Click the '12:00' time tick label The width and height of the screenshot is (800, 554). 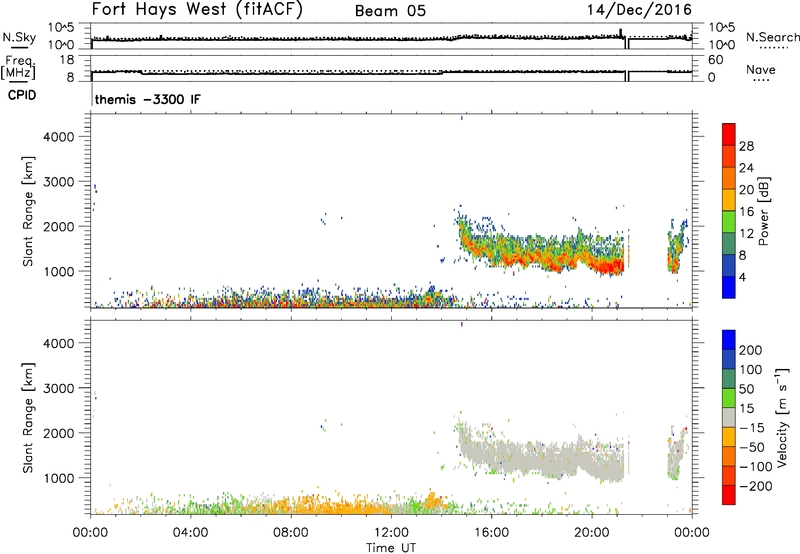391,533
